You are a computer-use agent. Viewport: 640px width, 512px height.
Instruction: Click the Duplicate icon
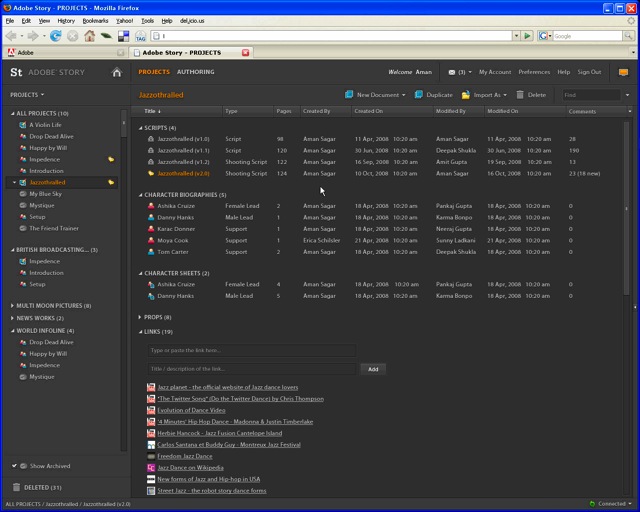tap(418, 95)
